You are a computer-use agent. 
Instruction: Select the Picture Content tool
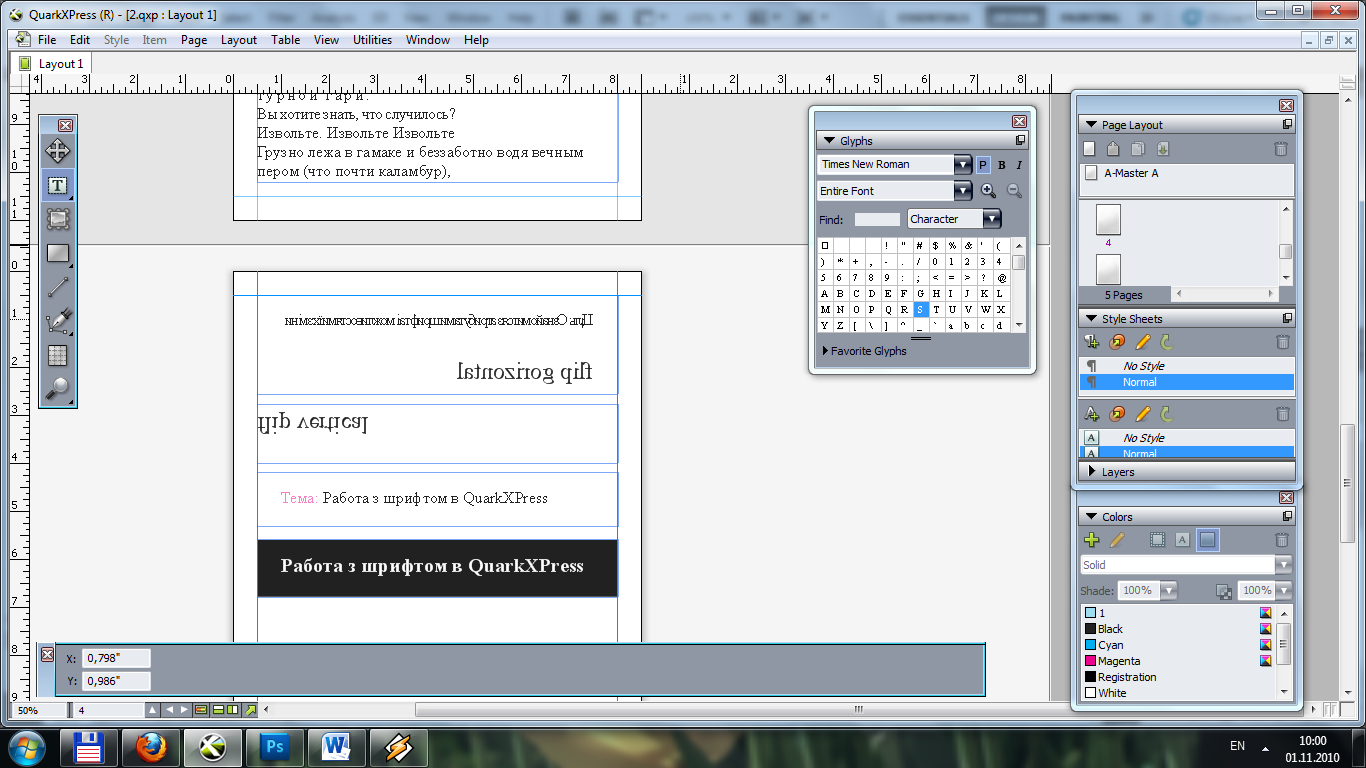coord(57,219)
